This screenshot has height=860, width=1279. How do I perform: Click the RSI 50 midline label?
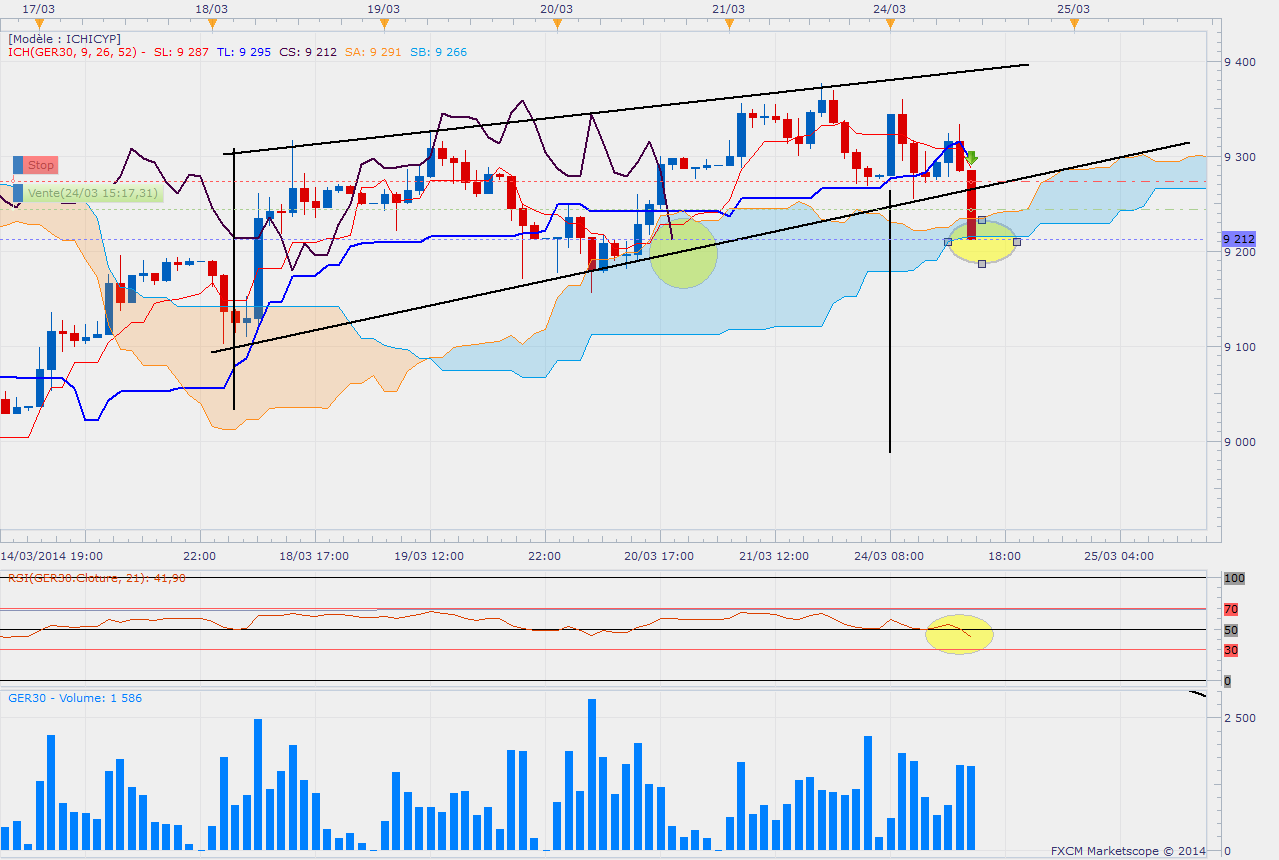(x=1231, y=630)
